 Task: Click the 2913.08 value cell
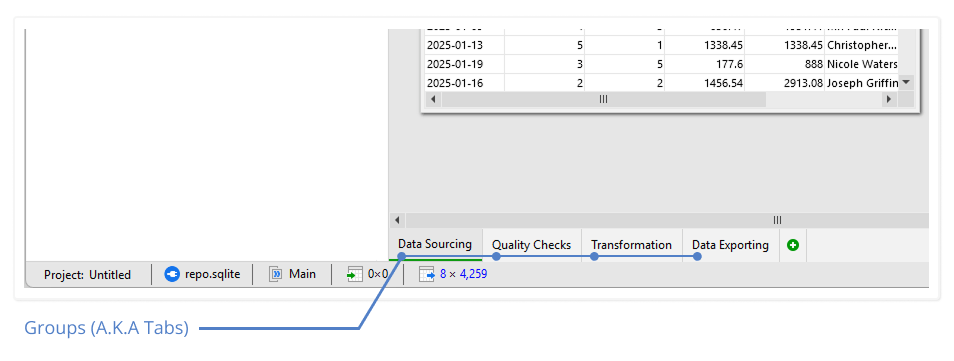(785, 83)
